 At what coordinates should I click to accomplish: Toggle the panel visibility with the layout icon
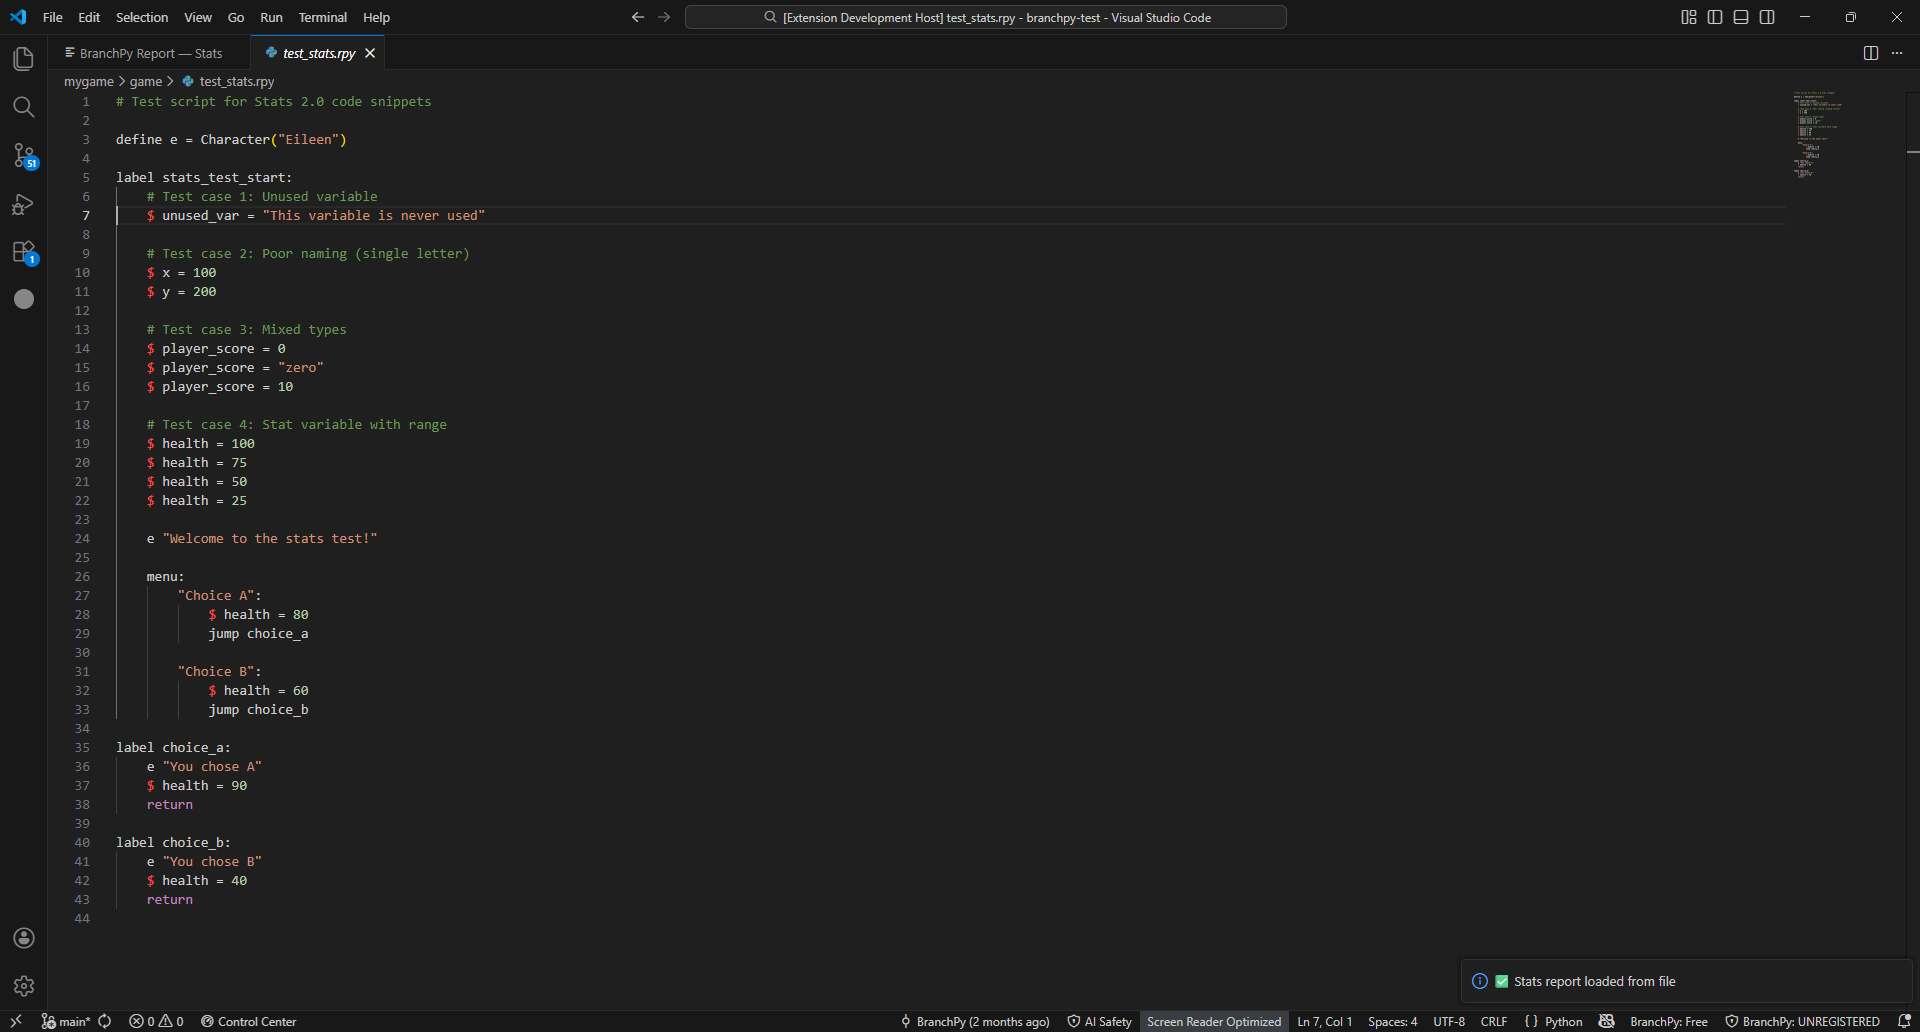point(1740,16)
